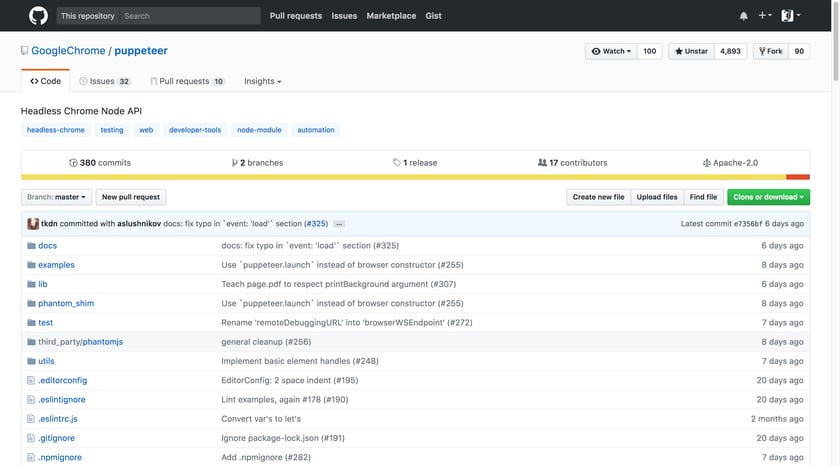The image size is (840, 466).
Task: Open Pull requests in top navigation
Action: pyautogui.click(x=296, y=16)
